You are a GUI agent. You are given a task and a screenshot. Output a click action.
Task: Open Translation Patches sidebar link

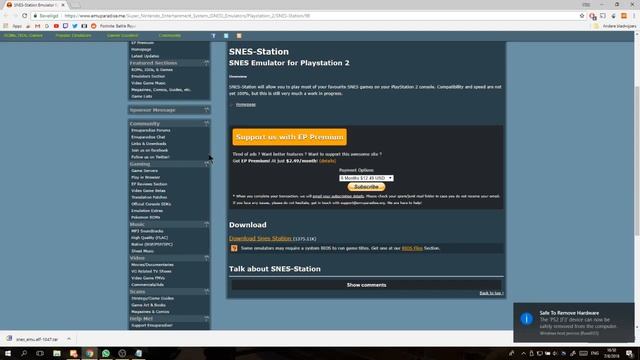pyautogui.click(x=149, y=197)
